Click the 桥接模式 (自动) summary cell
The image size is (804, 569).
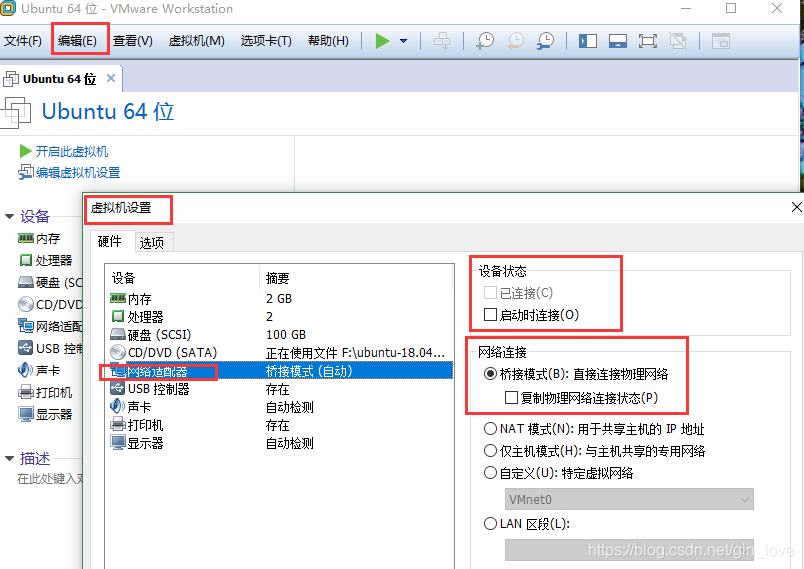click(x=309, y=371)
